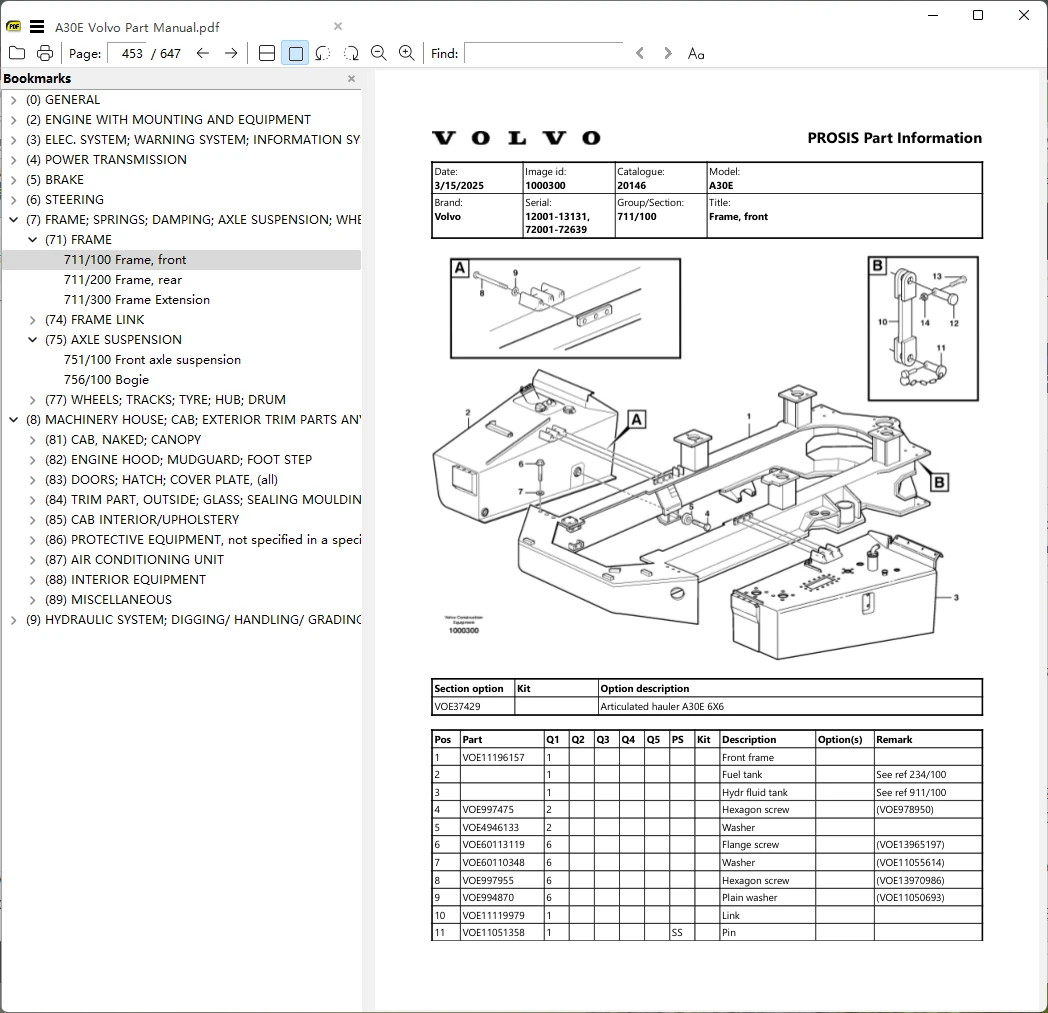Expand (77) WHEELS; TRACKS; TYRE bookmark
This screenshot has height=1013, width=1048.
point(32,400)
